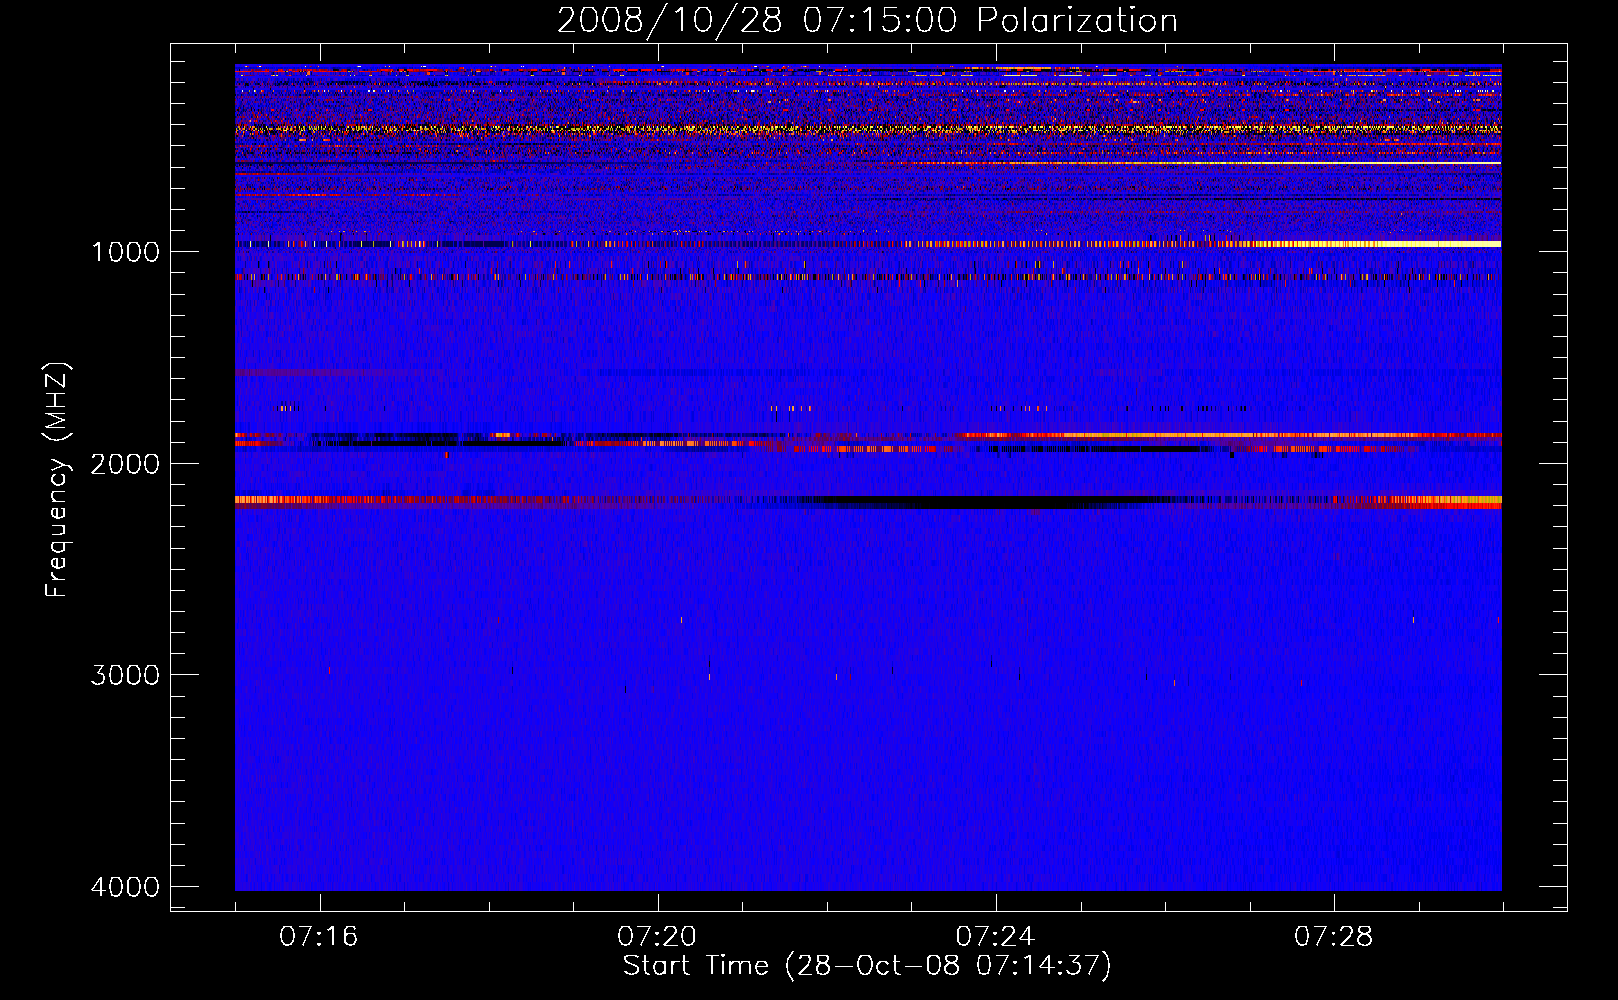Click the 07:24 time tick label
Screen dimensions: 1618x1000
coord(996,936)
